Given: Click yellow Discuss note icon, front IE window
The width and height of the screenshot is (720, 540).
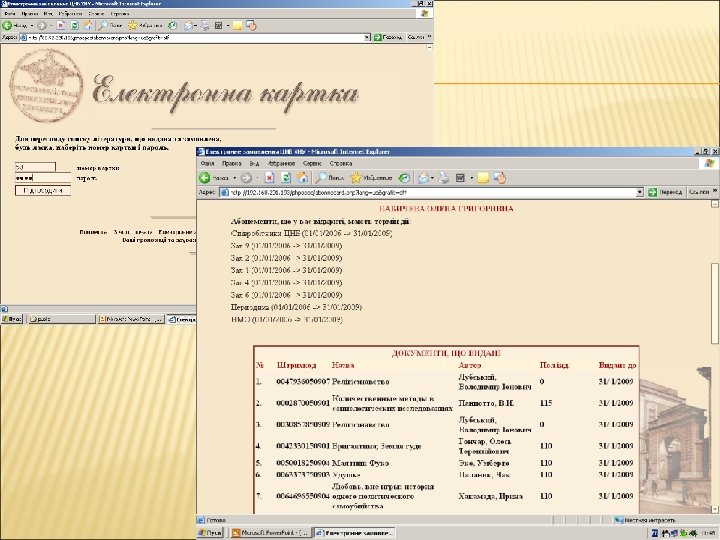Looking at the screenshot, I should [483, 178].
